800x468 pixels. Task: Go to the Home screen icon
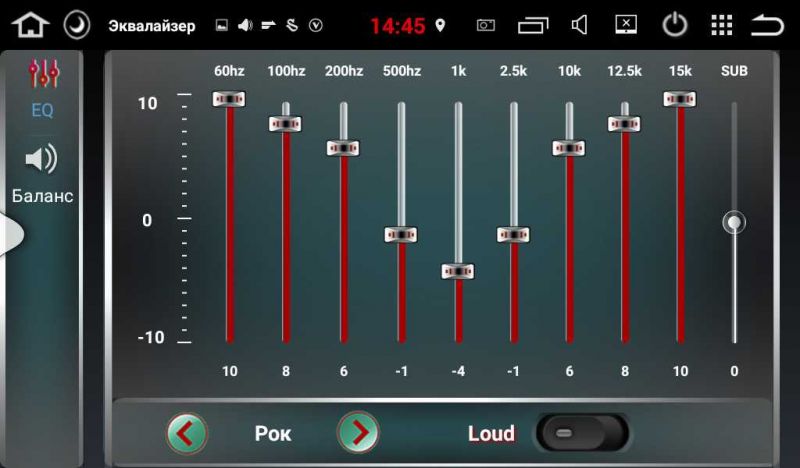pos(31,25)
